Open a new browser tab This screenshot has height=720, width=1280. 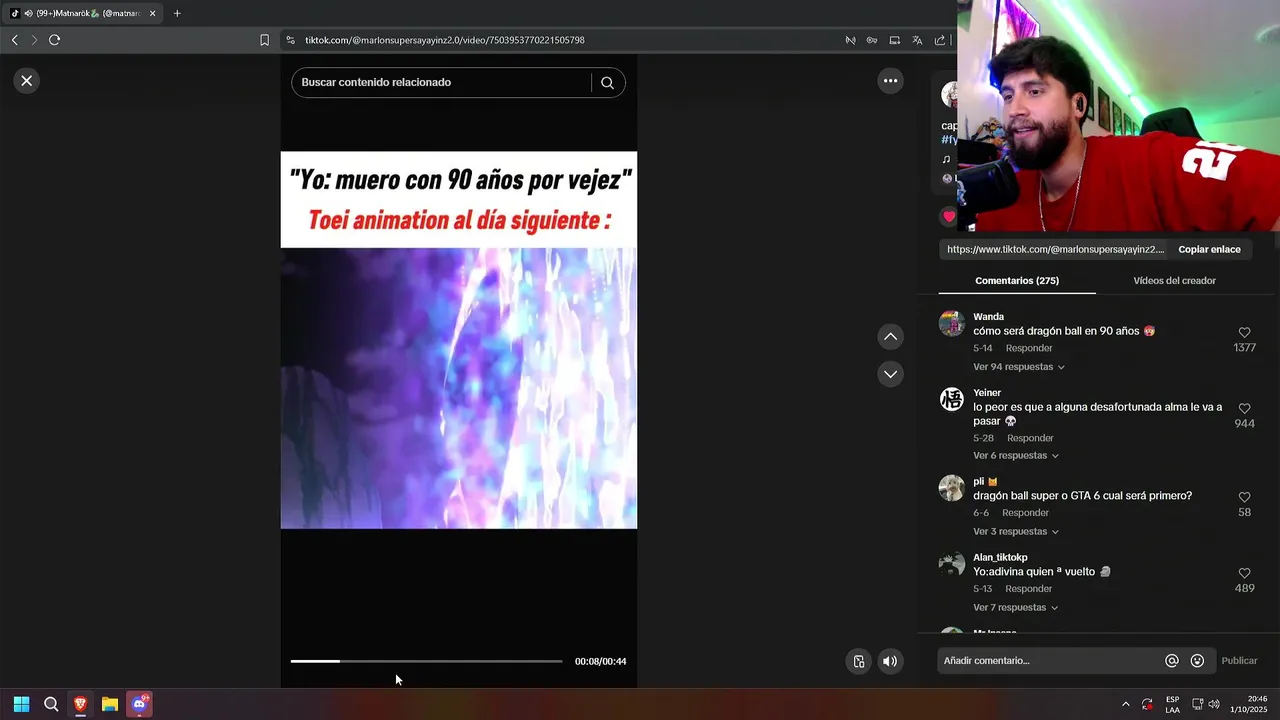pyautogui.click(x=177, y=13)
